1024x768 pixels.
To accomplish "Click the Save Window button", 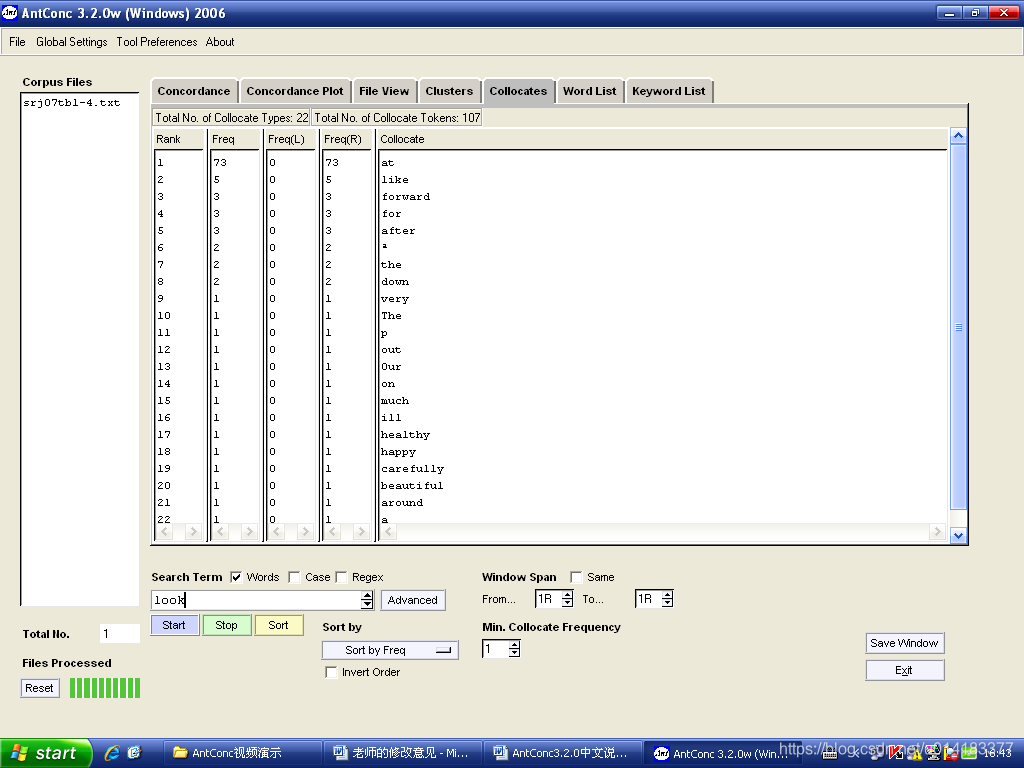I will coord(904,643).
